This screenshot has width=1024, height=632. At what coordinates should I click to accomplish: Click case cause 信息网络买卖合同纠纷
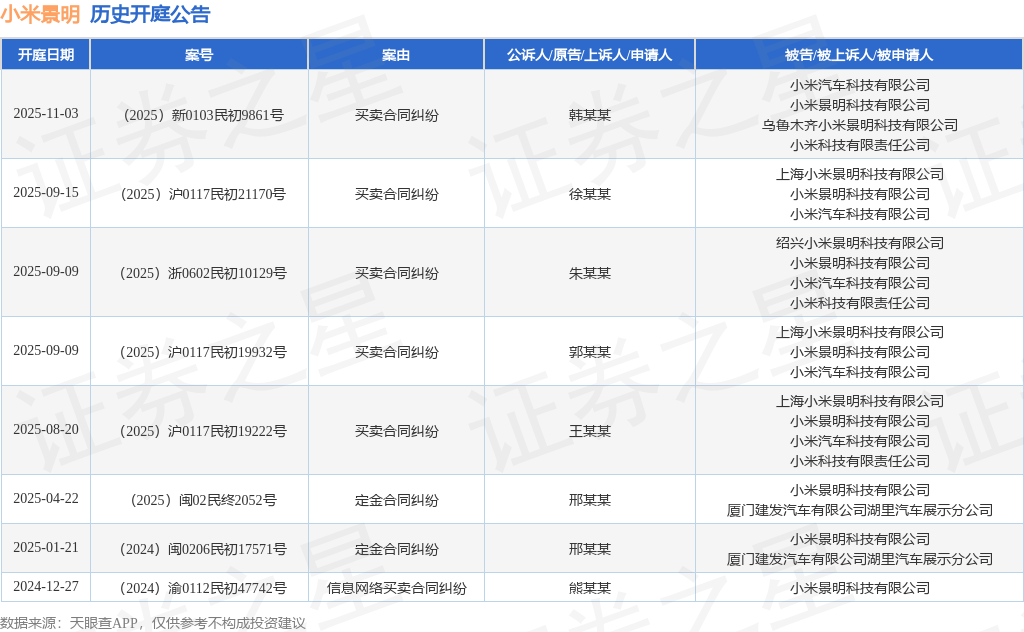tap(396, 589)
